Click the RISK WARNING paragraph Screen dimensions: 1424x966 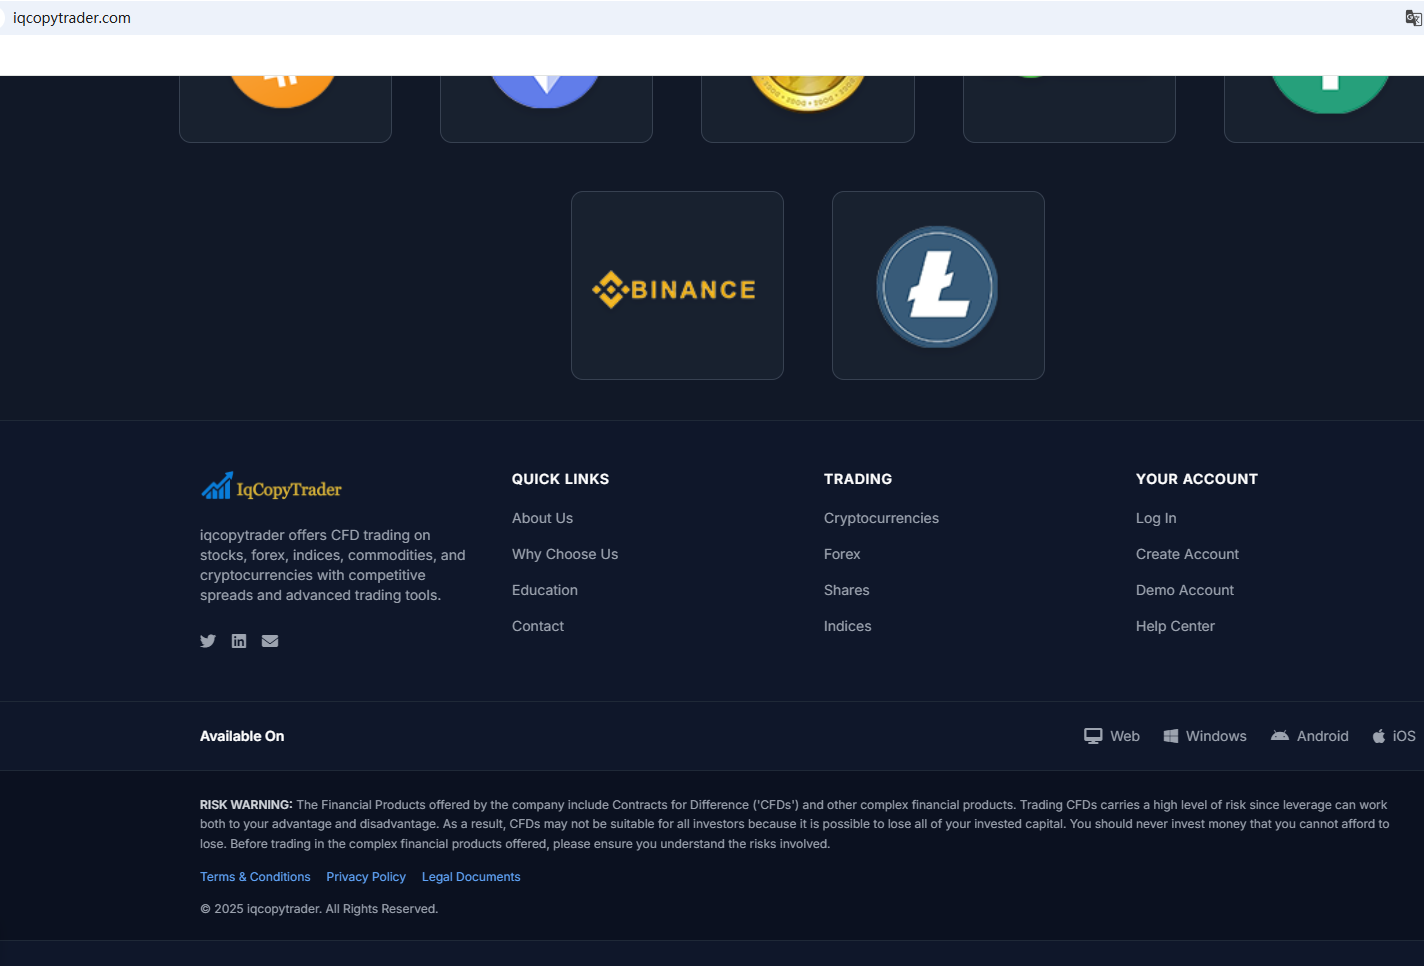[x=795, y=824]
